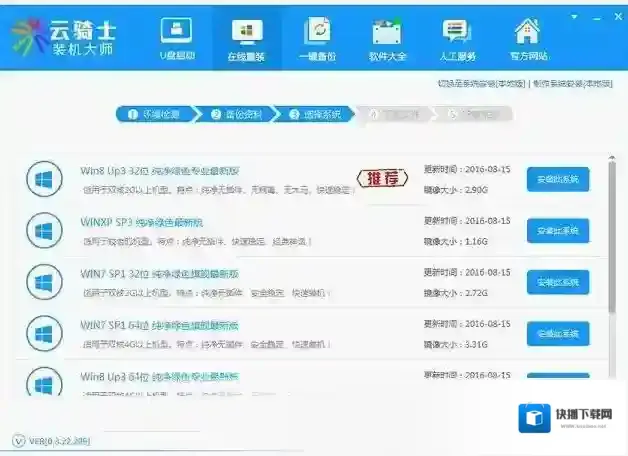Select the WIN7 SP1 32位 system title
Viewport: 628px width, 456px height.
pos(159,274)
